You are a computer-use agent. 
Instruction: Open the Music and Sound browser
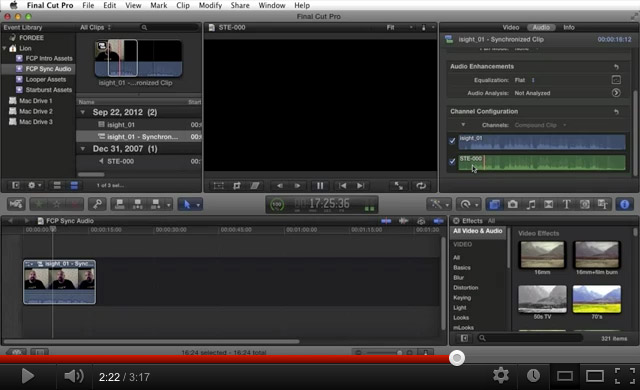[x=531, y=204]
